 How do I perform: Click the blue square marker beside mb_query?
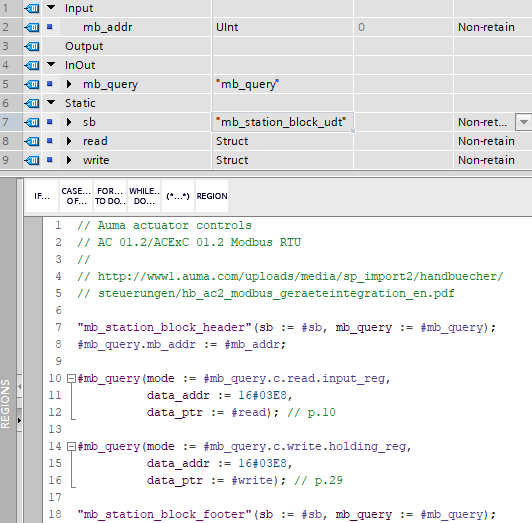50,83
